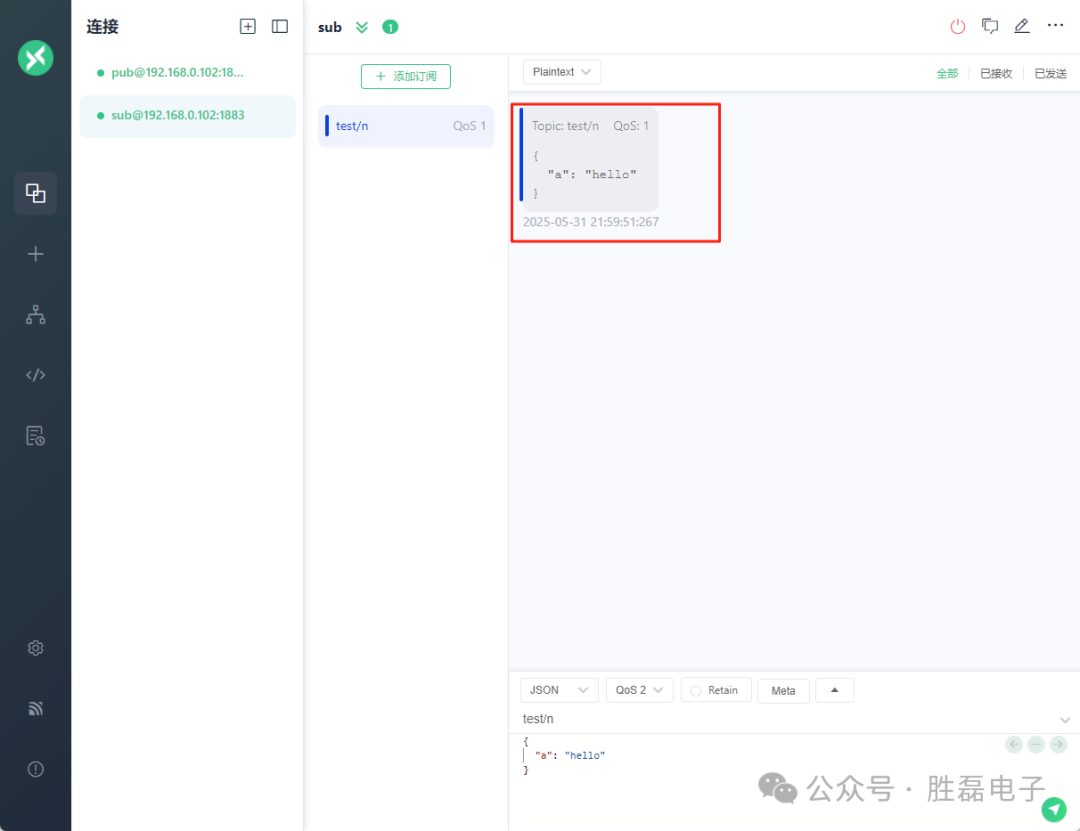This screenshot has height=831, width=1080.
Task: Expand topic history dropdown arrow beside test/n
Action: coord(1065,720)
